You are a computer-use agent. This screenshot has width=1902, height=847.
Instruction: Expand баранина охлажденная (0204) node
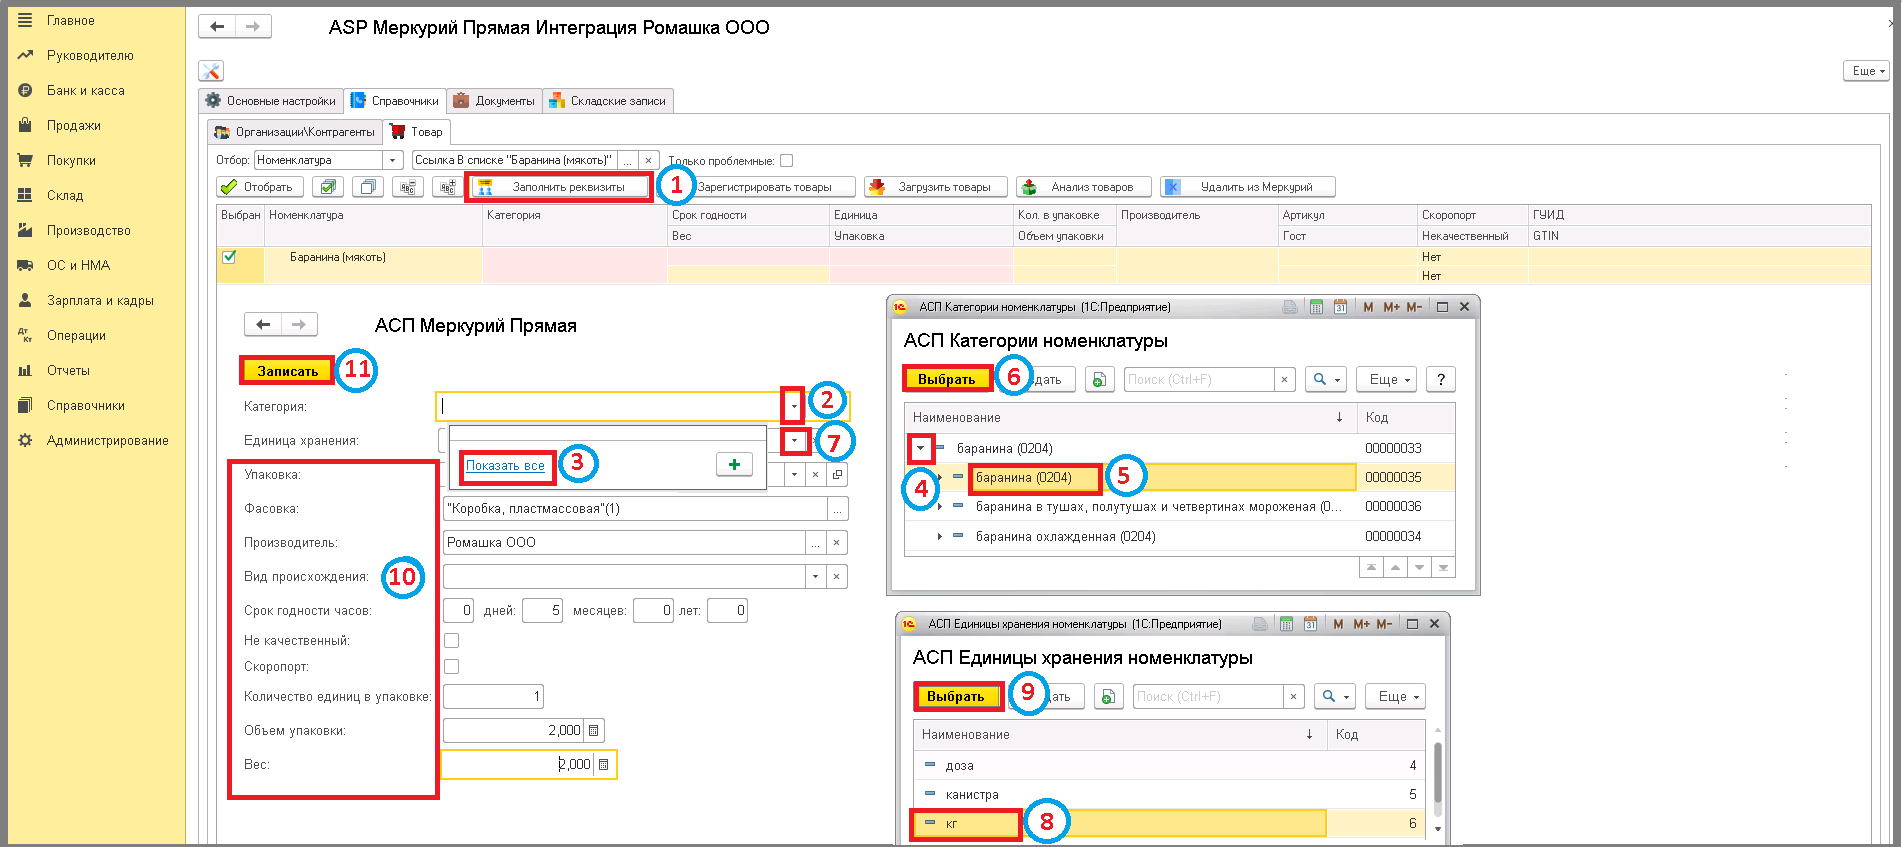coord(939,537)
